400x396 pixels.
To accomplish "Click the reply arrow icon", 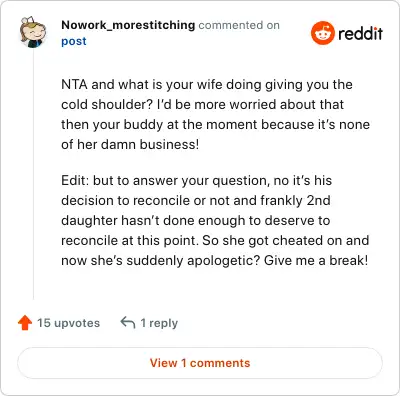I will (128, 322).
